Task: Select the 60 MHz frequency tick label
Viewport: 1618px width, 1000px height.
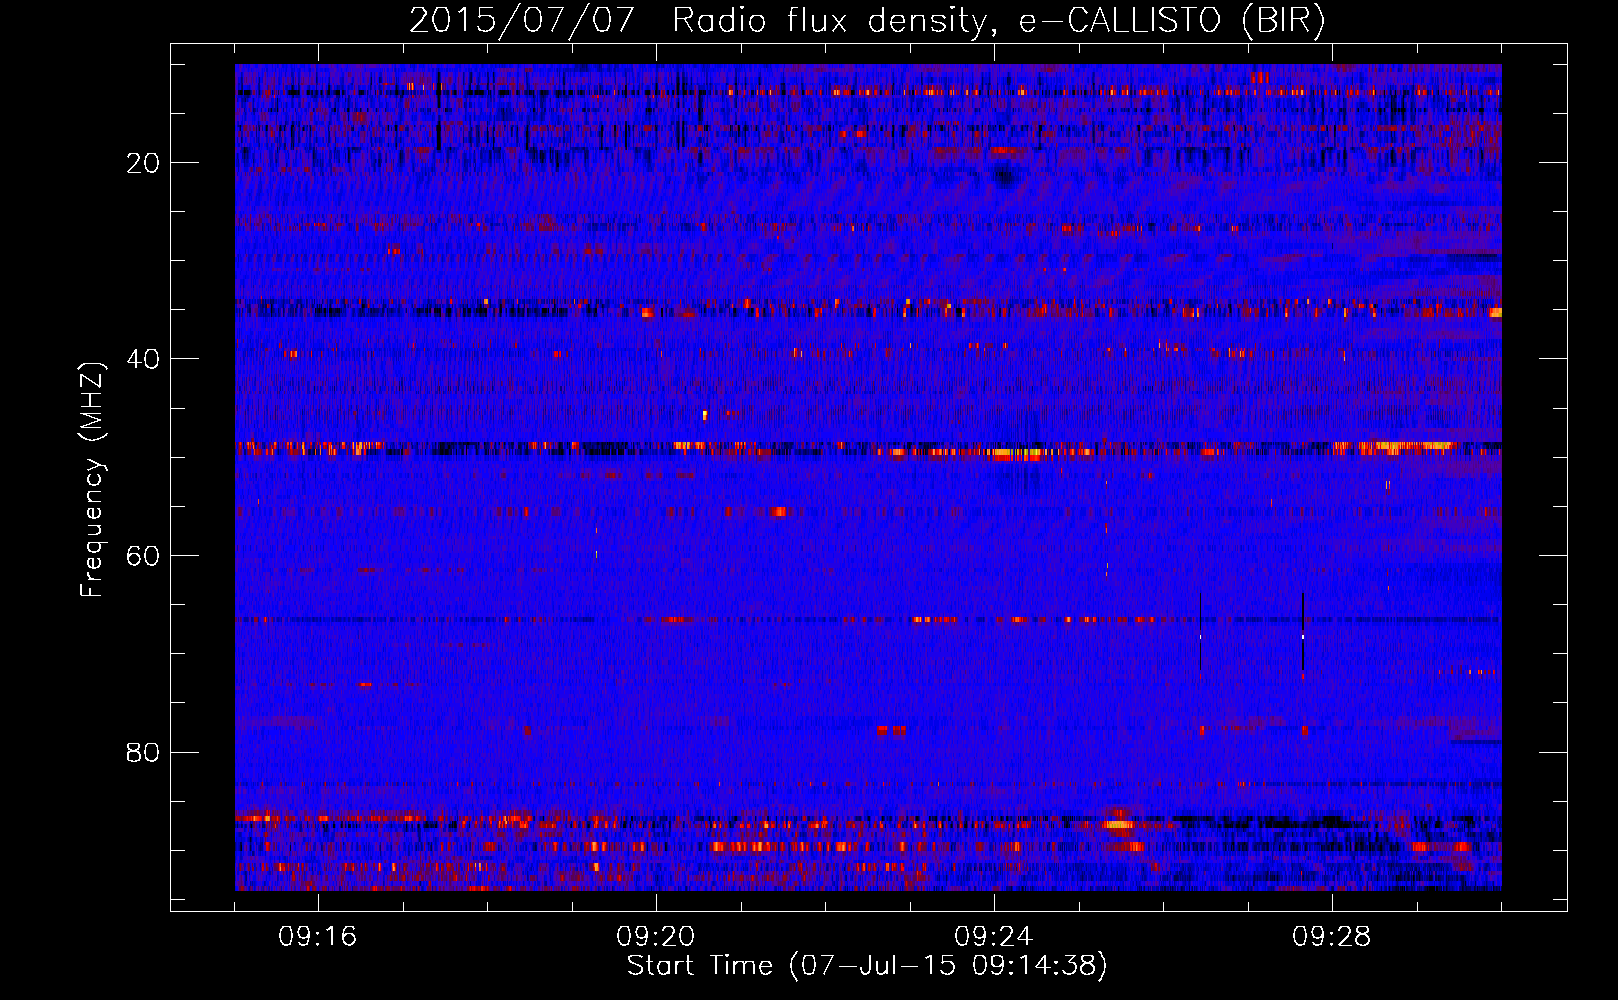Action: (144, 556)
